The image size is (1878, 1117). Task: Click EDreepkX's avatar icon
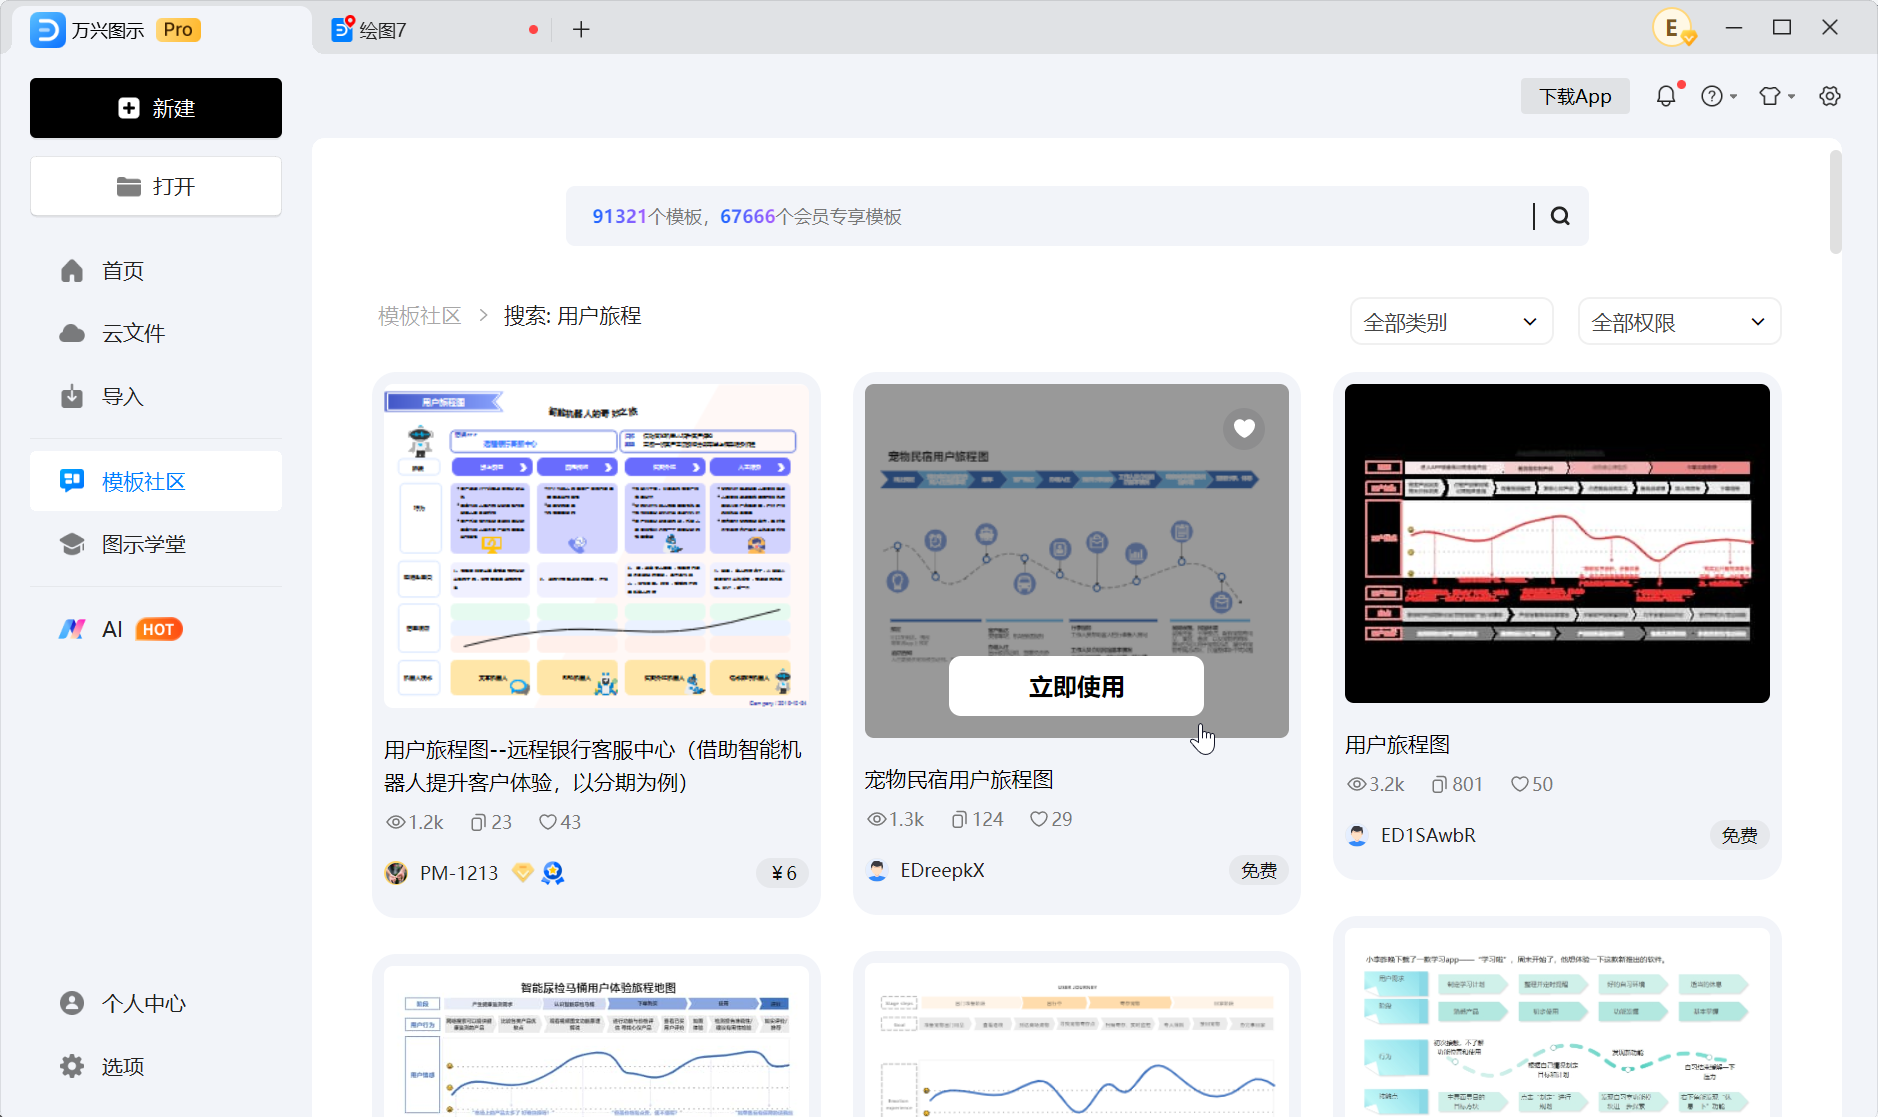point(877,870)
